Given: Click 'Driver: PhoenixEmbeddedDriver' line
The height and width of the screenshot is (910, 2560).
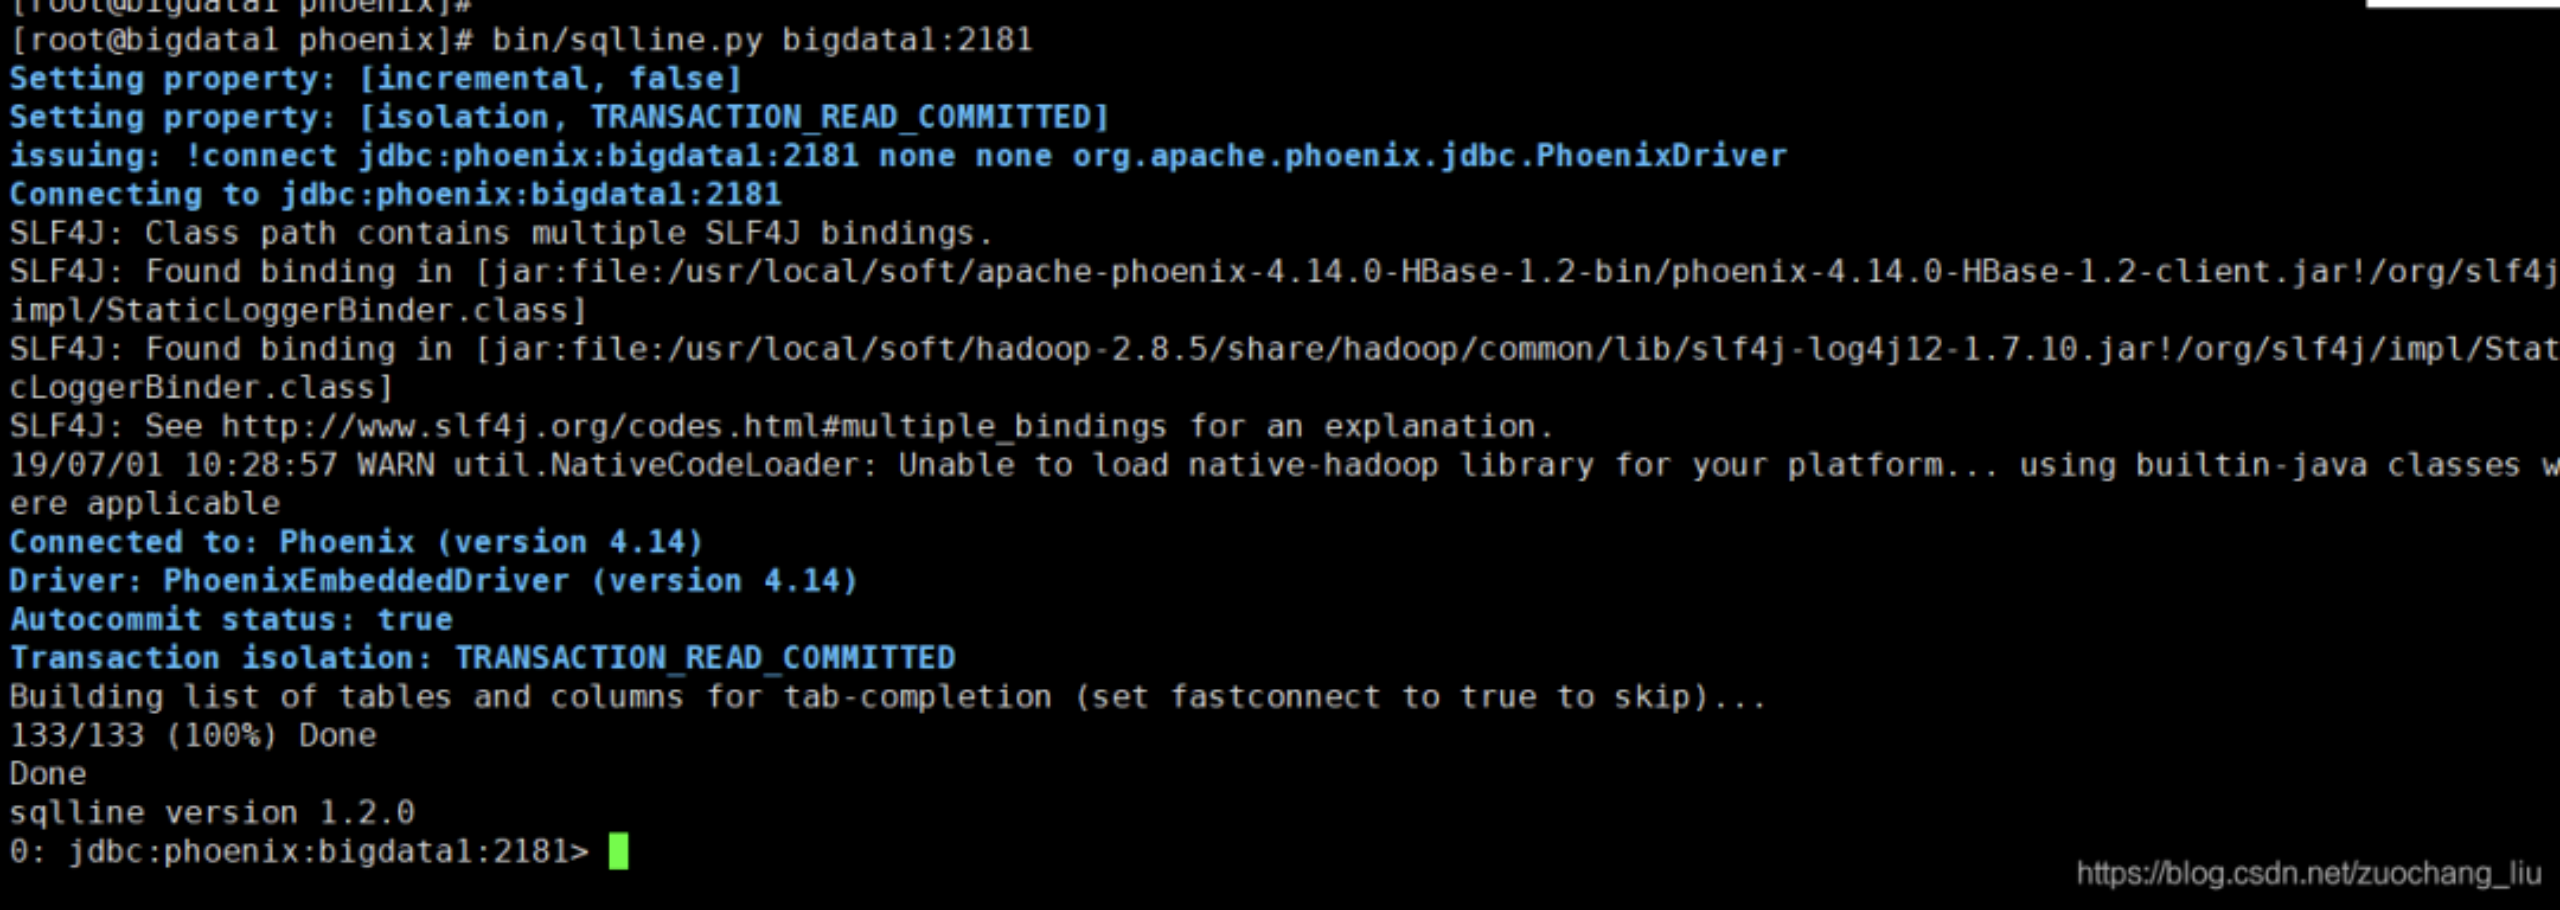Looking at the screenshot, I should [434, 581].
